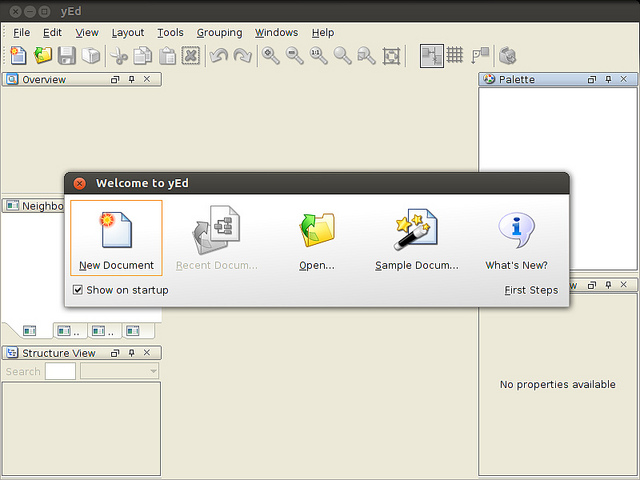
Task: Click the Structure View title icon
Action: 12,353
